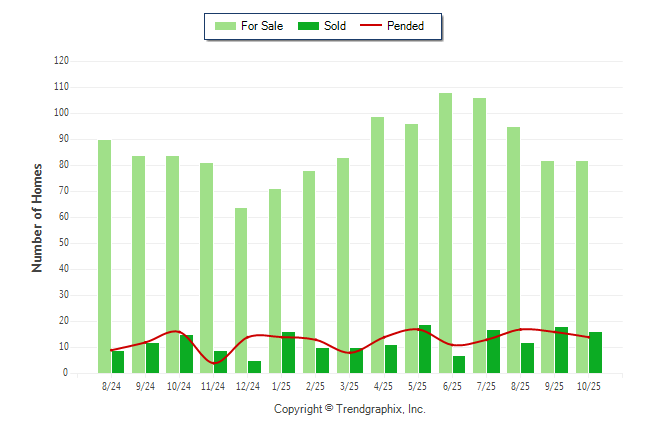Toggle the For Sale series legend label
The image size is (646, 434).
(262, 26)
